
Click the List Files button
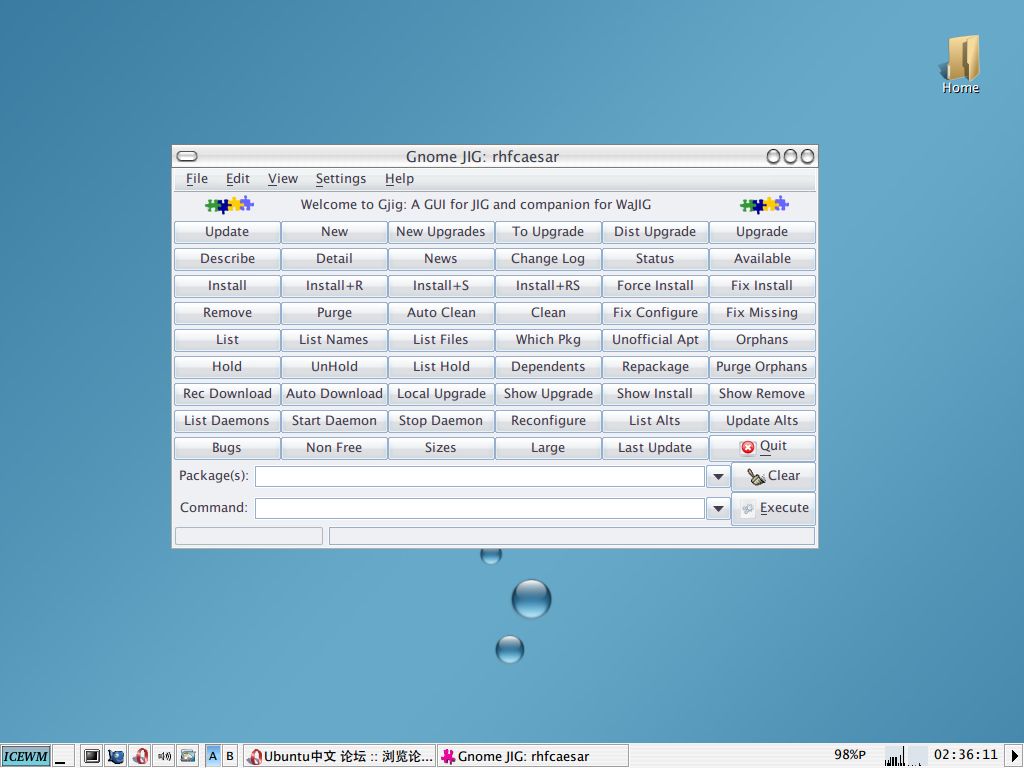[x=441, y=340]
